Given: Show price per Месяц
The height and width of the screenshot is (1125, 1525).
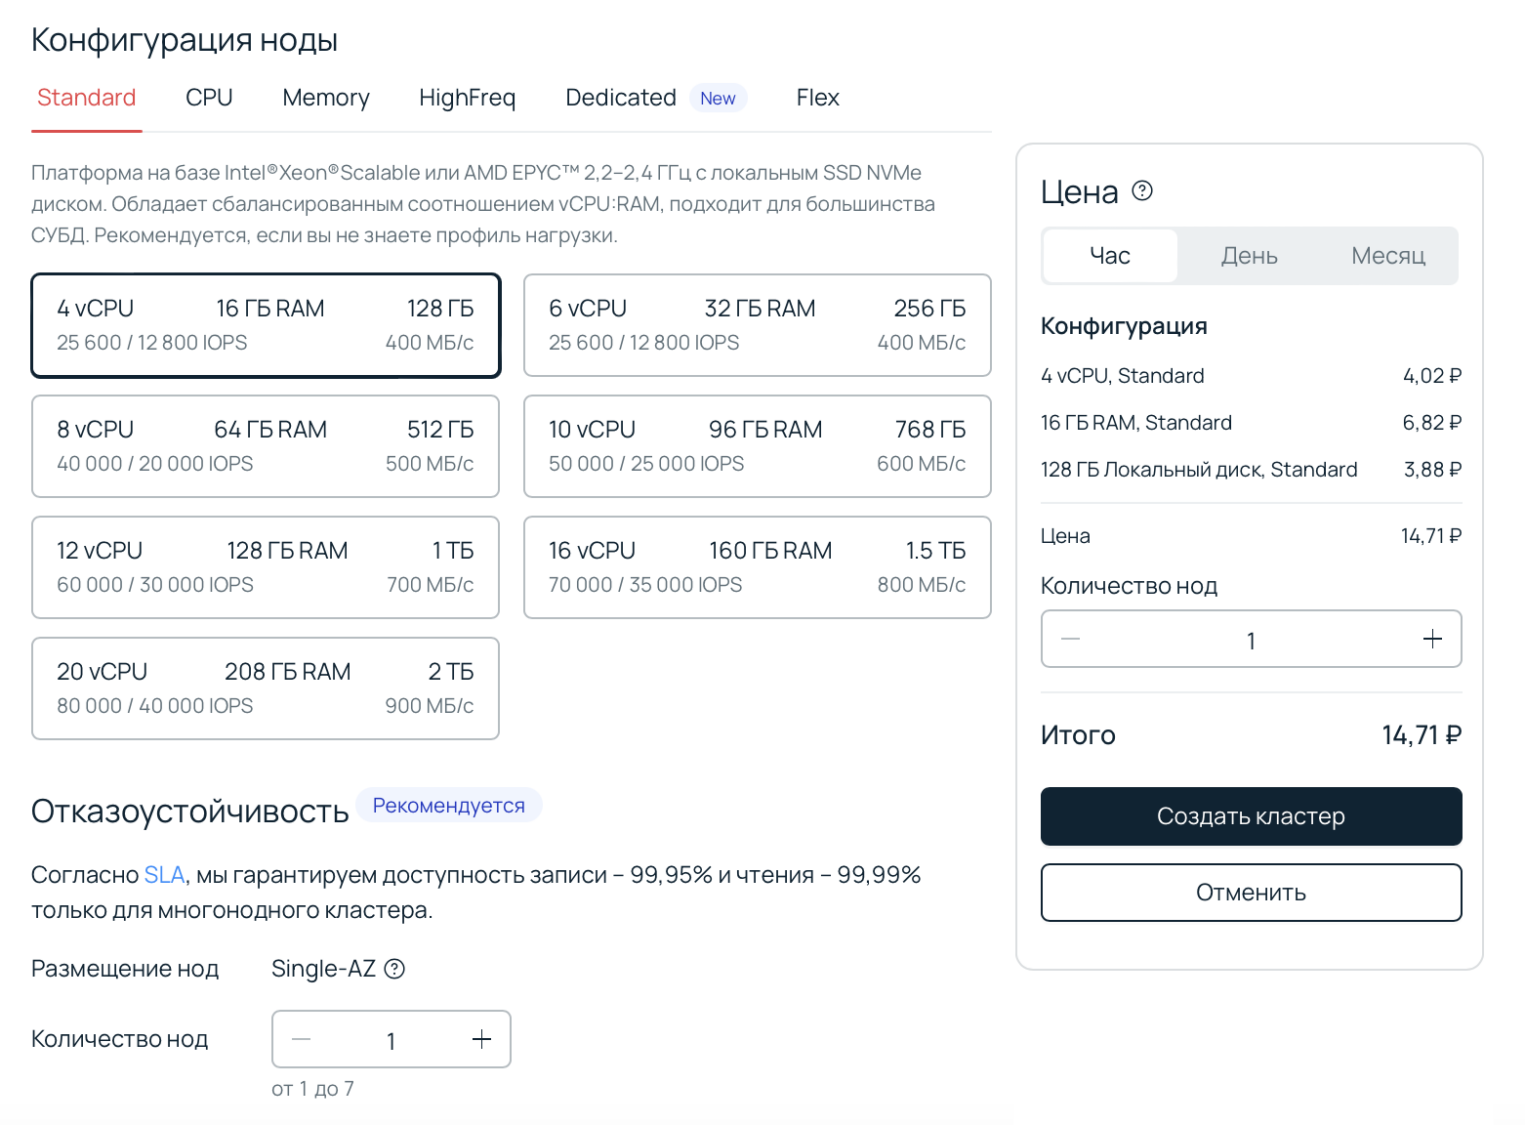Looking at the screenshot, I should click(1388, 256).
